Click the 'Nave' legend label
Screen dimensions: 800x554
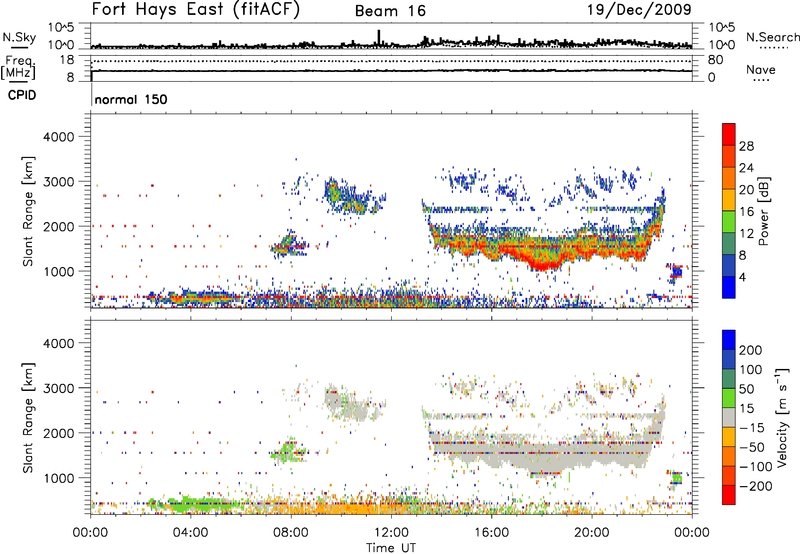pos(761,69)
